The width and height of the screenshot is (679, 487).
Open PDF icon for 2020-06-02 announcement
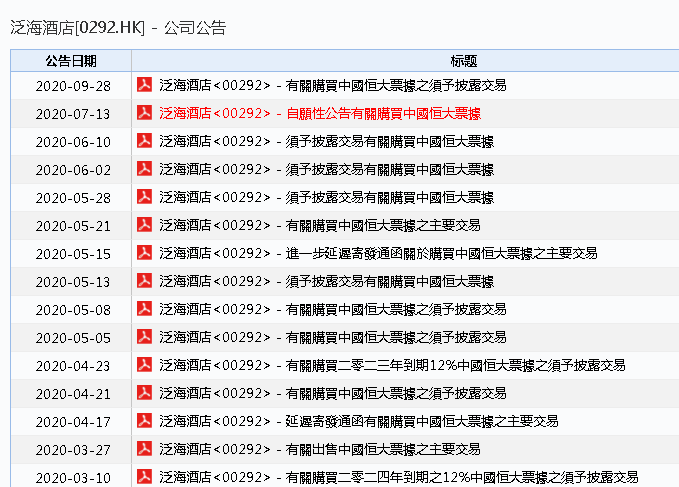tap(144, 168)
